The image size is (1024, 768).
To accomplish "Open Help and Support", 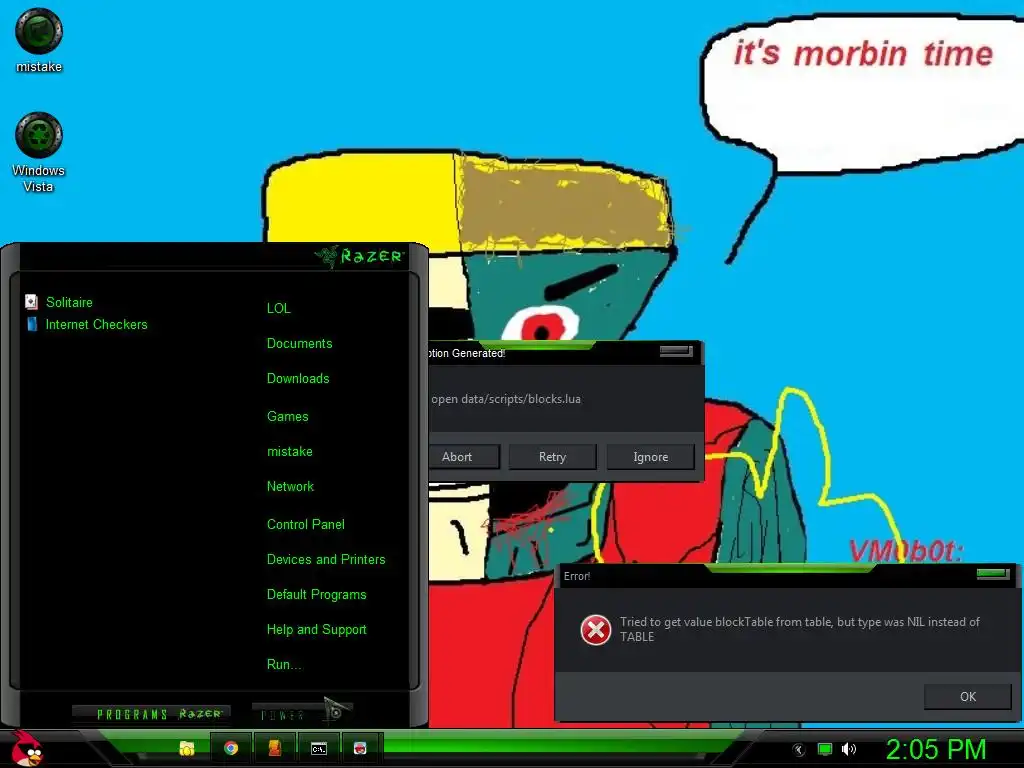I will click(x=316, y=630).
